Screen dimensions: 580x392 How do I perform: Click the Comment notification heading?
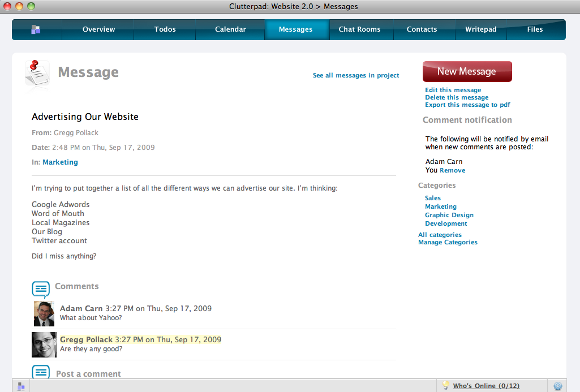point(467,120)
